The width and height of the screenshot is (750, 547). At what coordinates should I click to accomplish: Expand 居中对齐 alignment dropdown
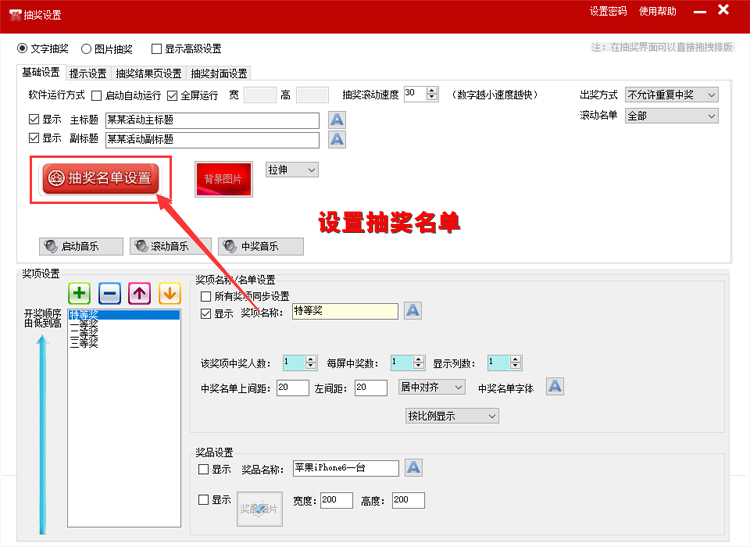pyautogui.click(x=431, y=387)
